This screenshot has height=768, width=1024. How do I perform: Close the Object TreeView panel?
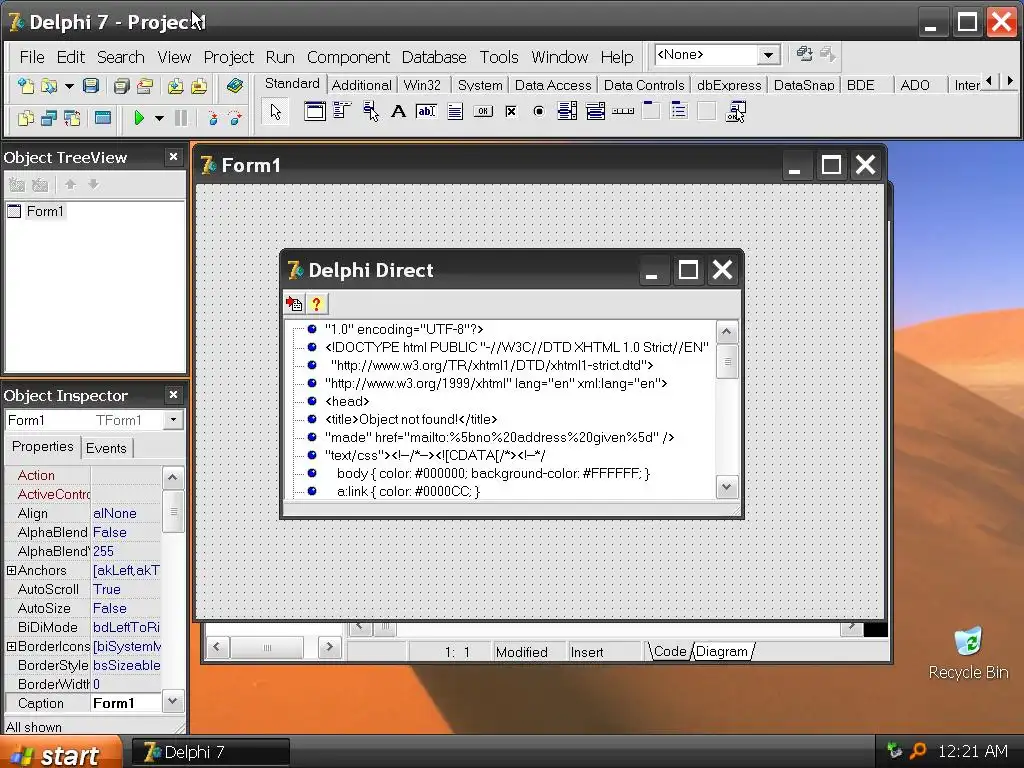173,157
